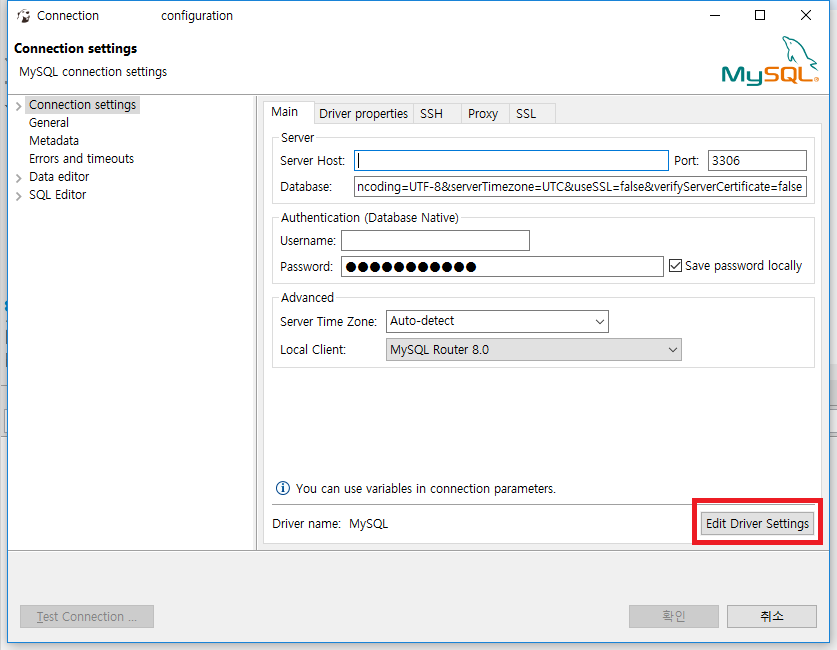Click the Password input field
Screen dimensions: 837x650
click(x=502, y=266)
